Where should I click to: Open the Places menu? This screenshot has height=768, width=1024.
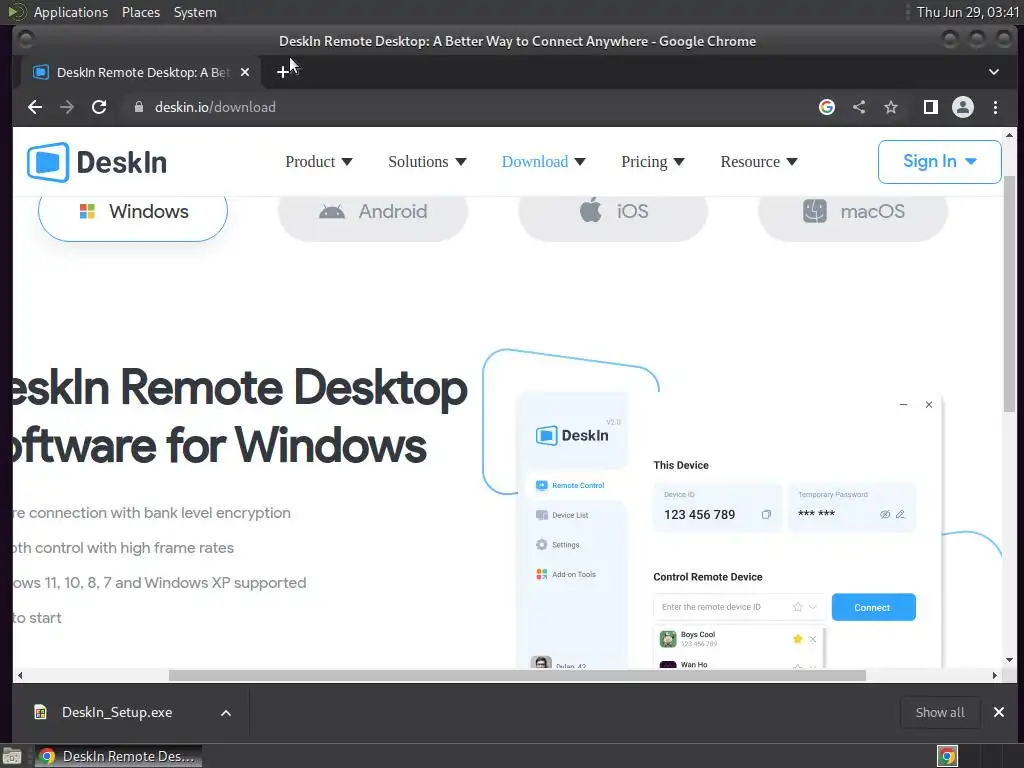[141, 12]
